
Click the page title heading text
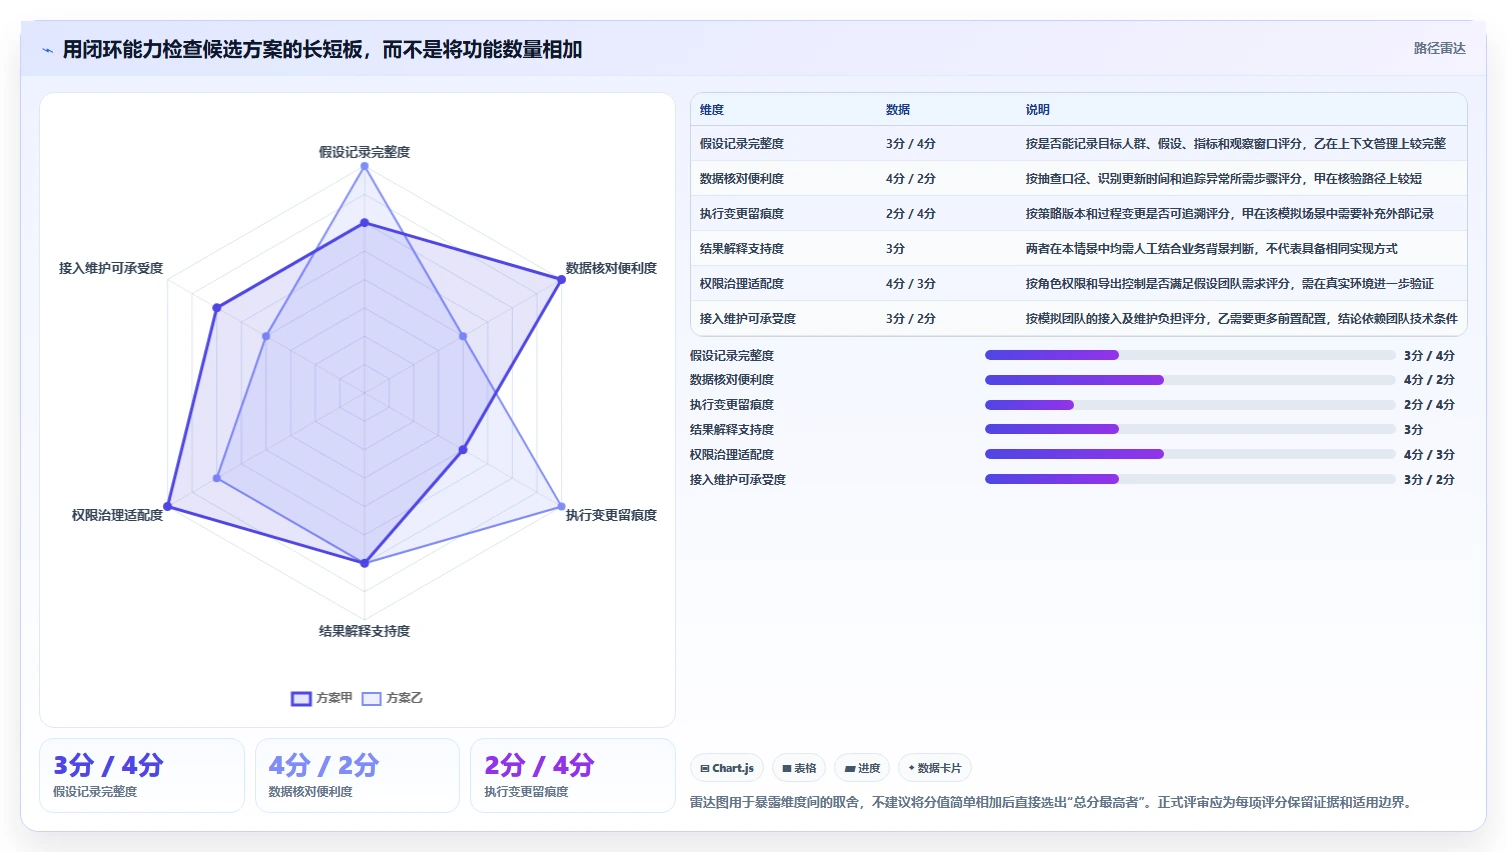pos(322,49)
